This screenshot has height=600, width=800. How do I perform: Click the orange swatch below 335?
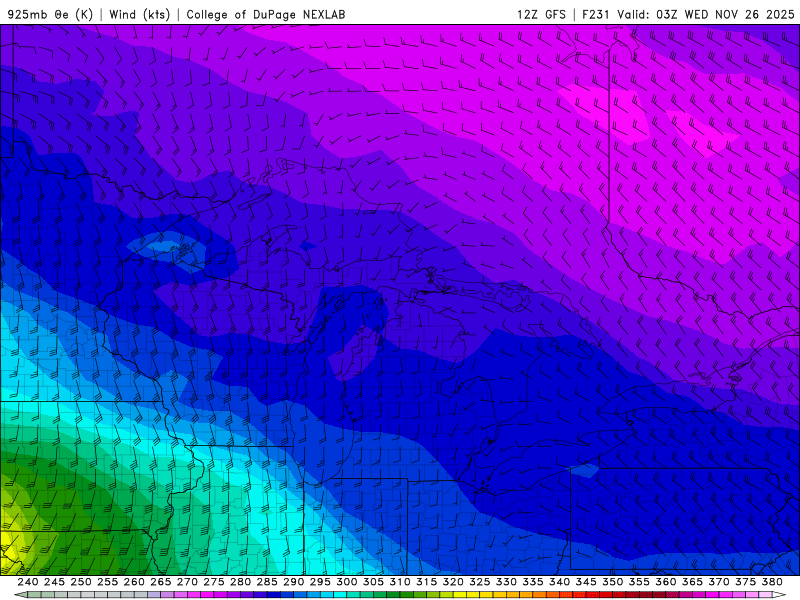click(539, 595)
